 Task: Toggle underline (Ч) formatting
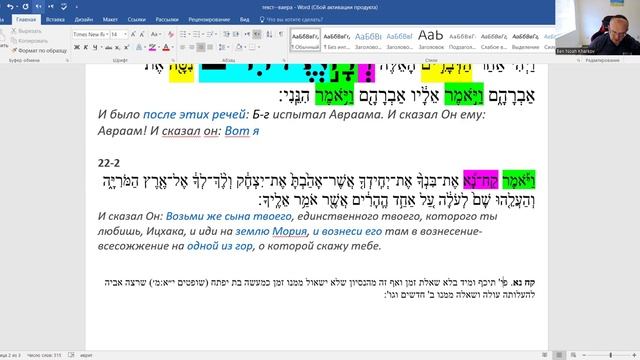[x=95, y=47]
